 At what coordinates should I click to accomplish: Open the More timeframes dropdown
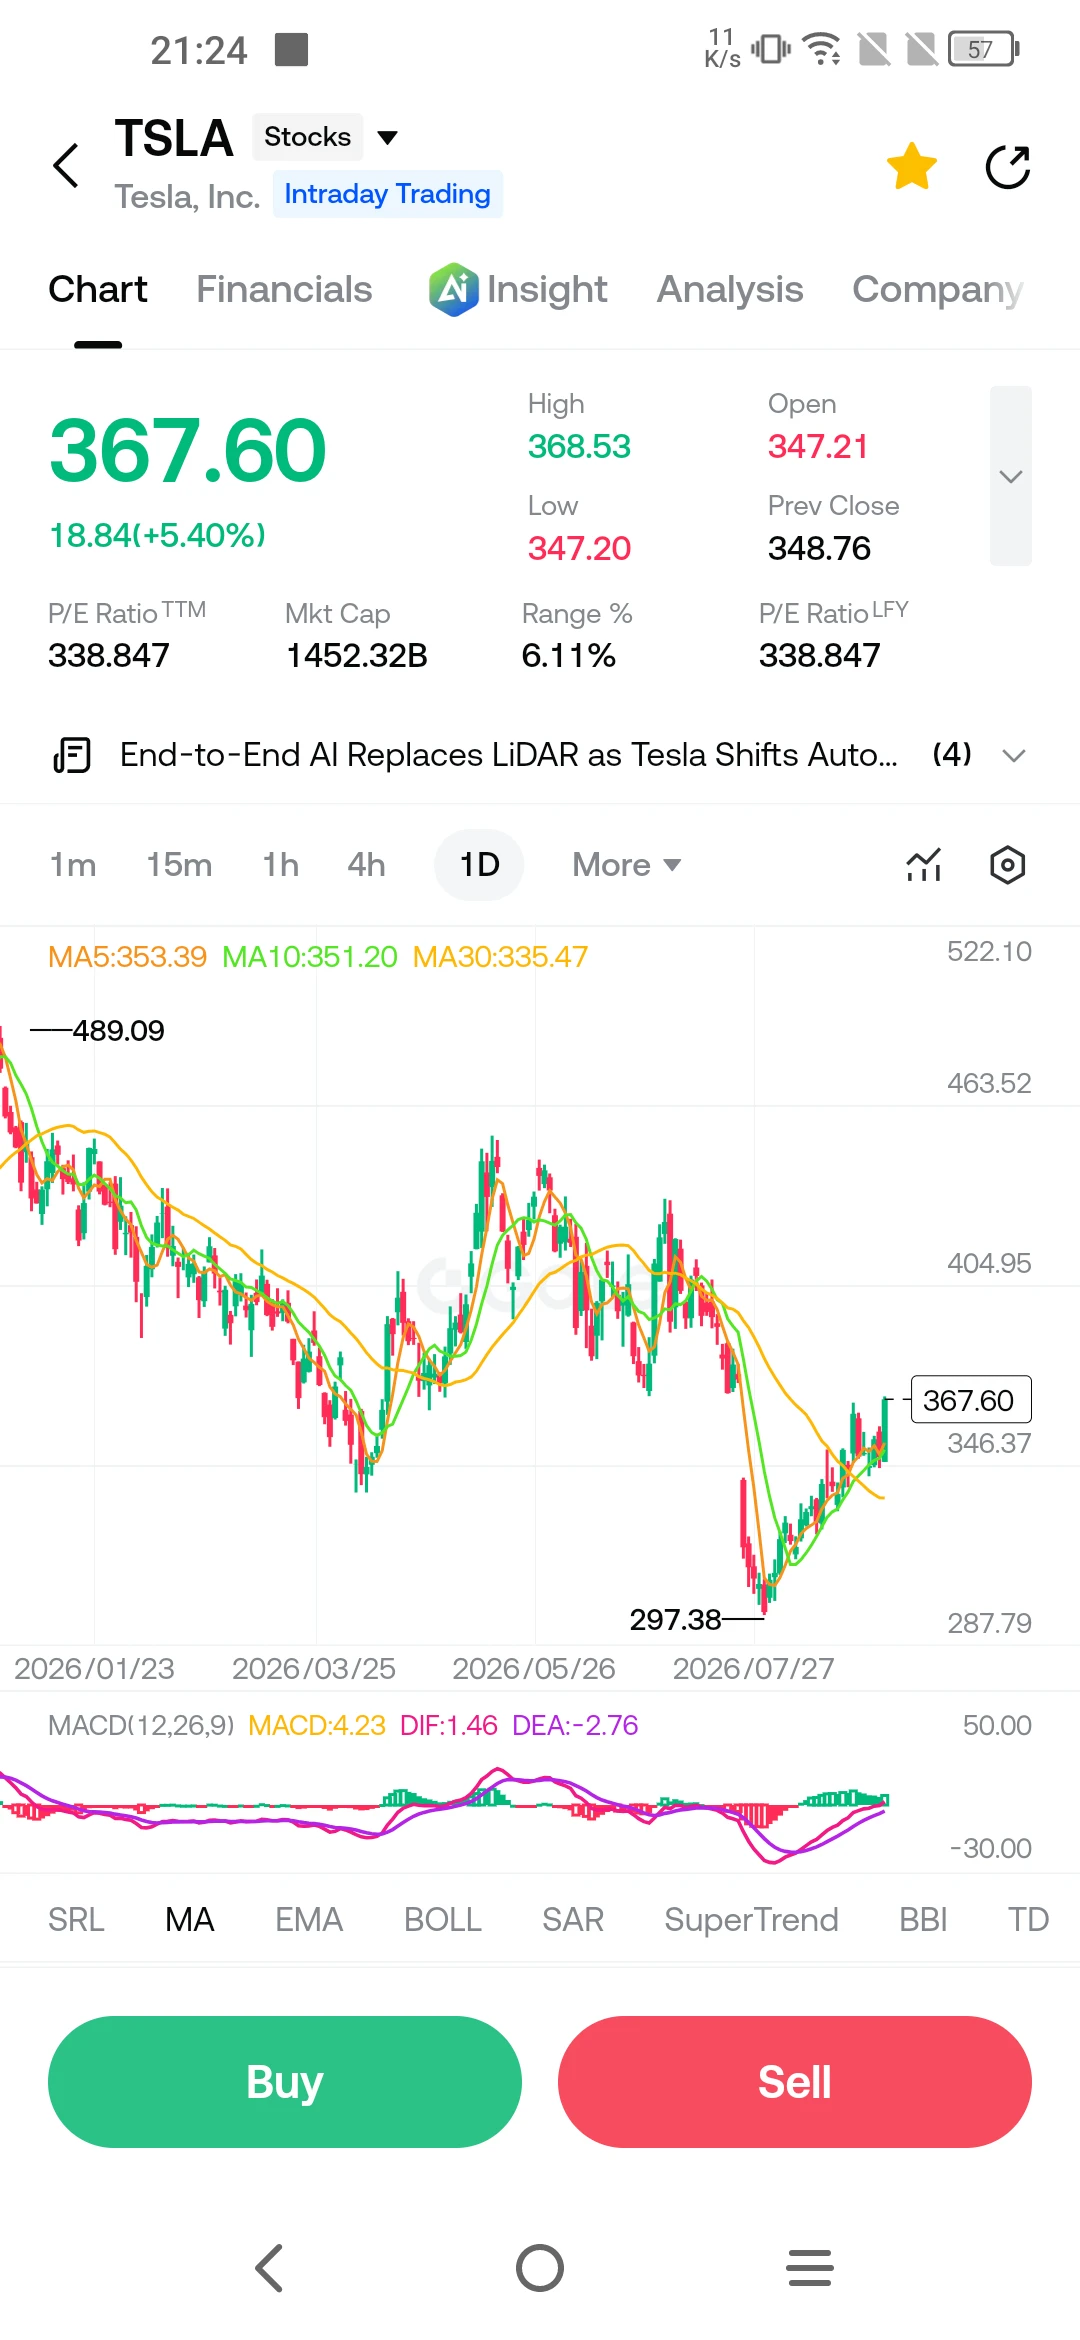[x=627, y=865]
